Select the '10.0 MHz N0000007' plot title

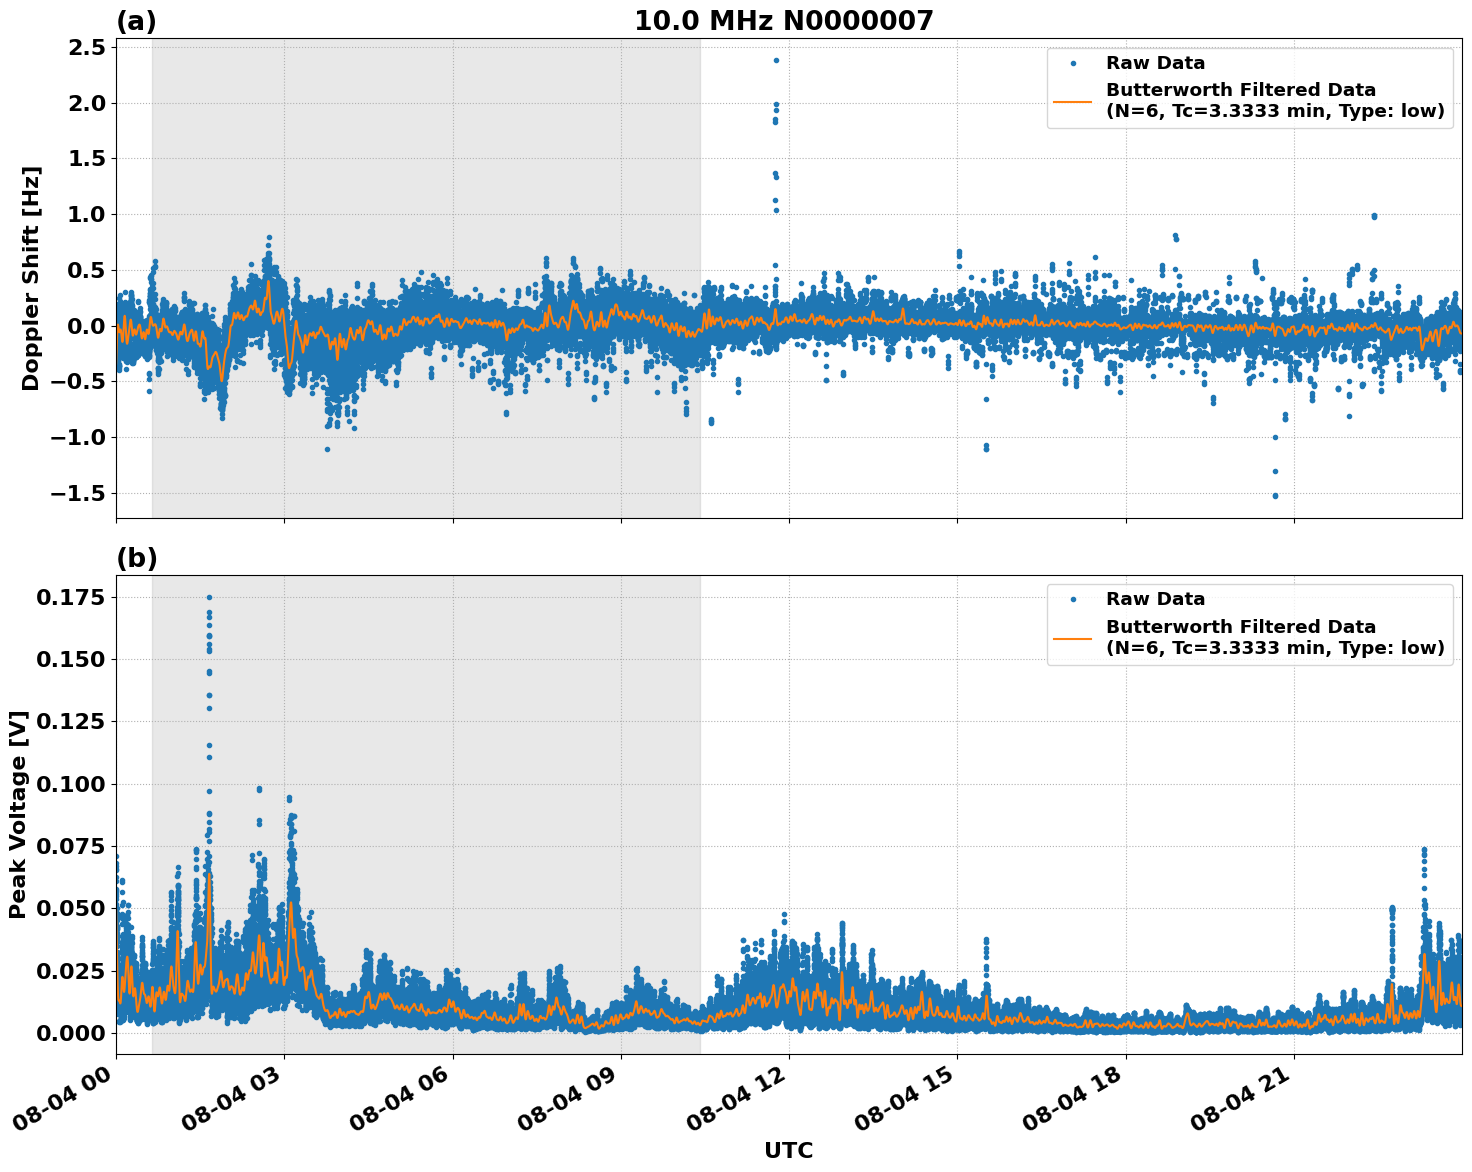pos(783,21)
